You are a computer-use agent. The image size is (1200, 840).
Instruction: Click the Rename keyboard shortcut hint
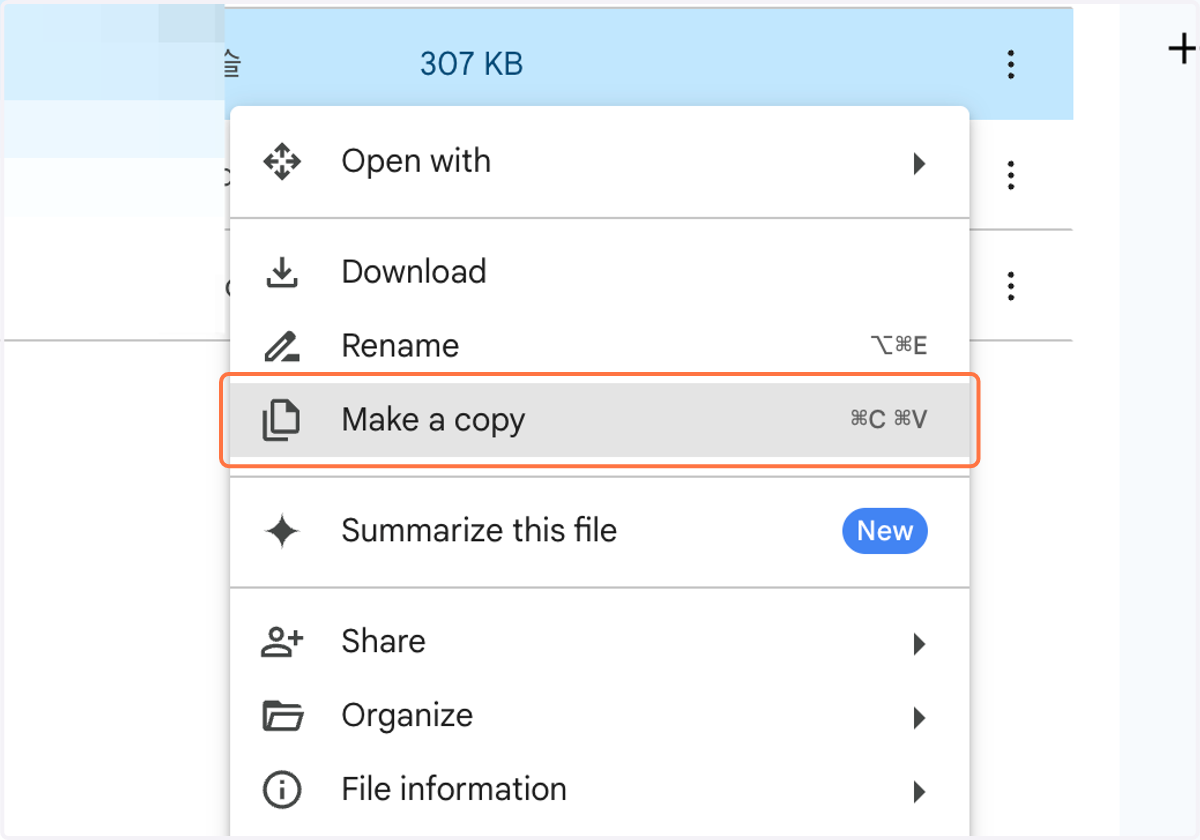click(x=899, y=346)
